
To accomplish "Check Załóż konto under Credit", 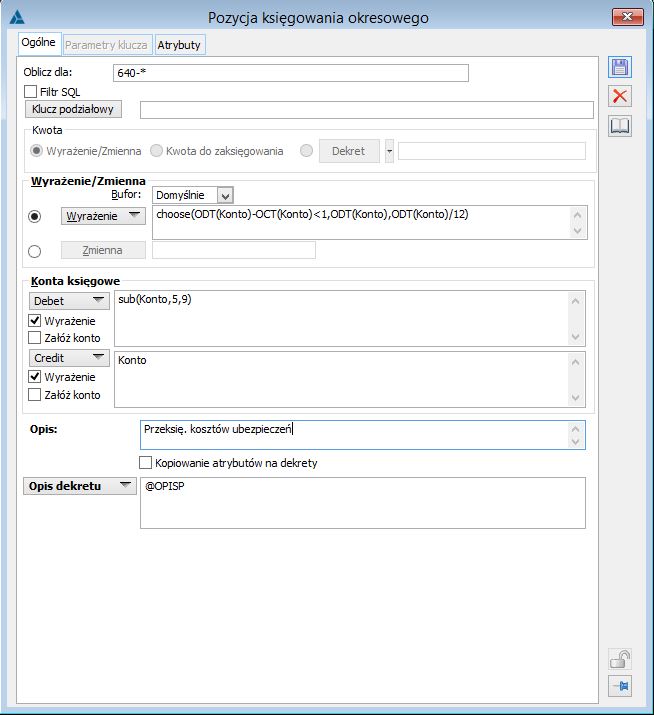I will click(x=35, y=395).
